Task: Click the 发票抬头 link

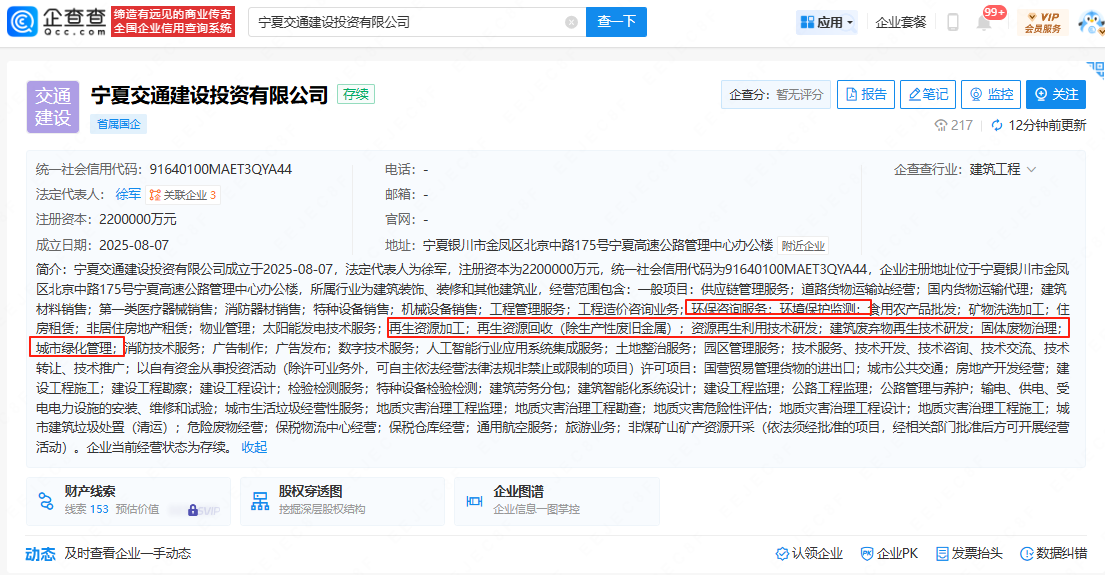Action: [x=969, y=554]
